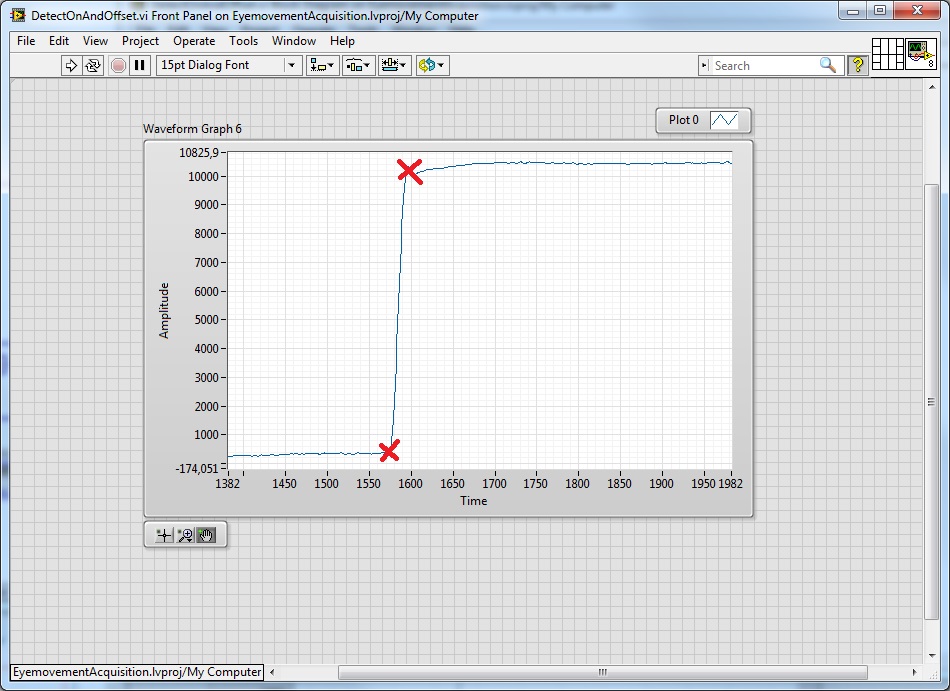Click the EyemovementAcquisition.lvproj/My Computer status label
The height and width of the screenshot is (691, 950).
137,672
